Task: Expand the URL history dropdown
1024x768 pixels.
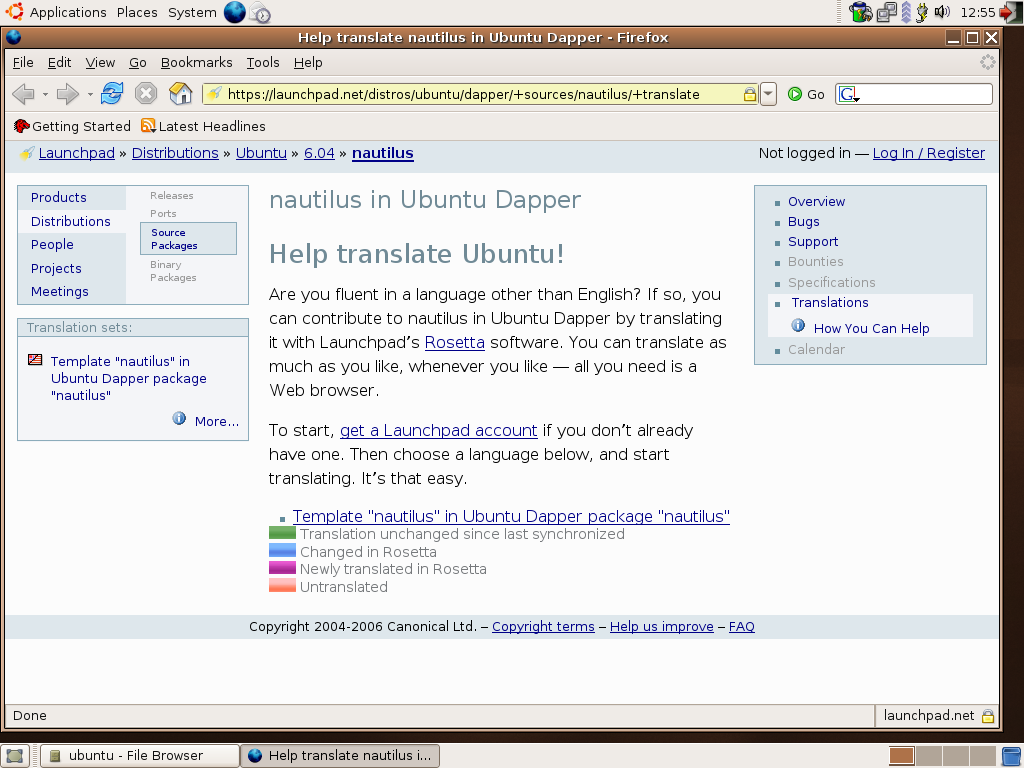Action: point(768,94)
